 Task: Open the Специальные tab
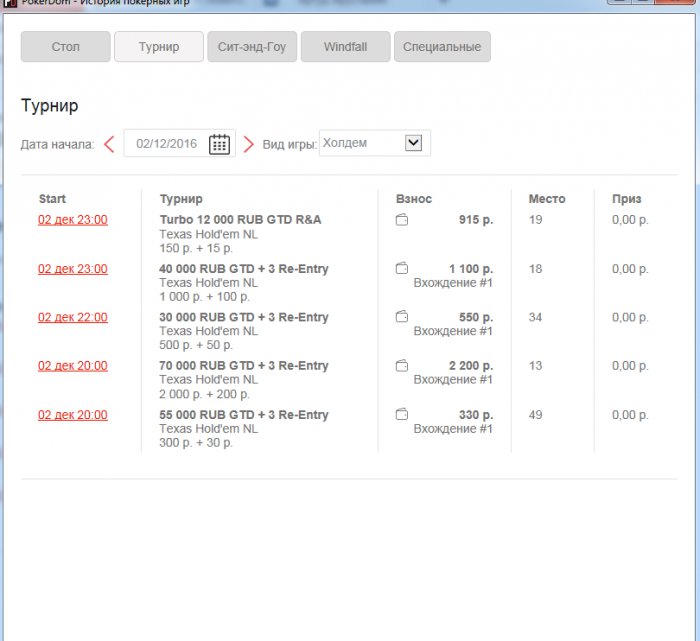(442, 46)
